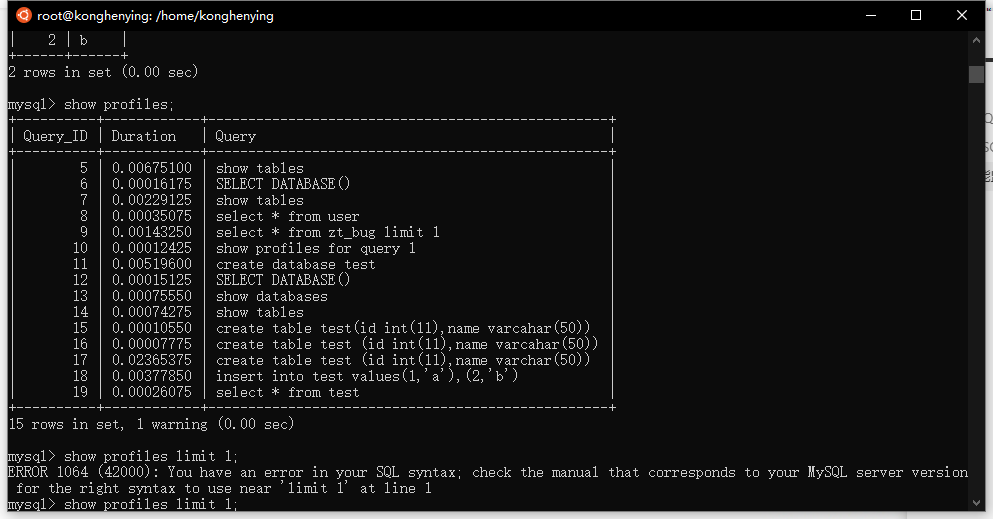Screen dimensions: 993x519
Task: Click the 'show profiles for query 1' row
Action: (x=315, y=248)
